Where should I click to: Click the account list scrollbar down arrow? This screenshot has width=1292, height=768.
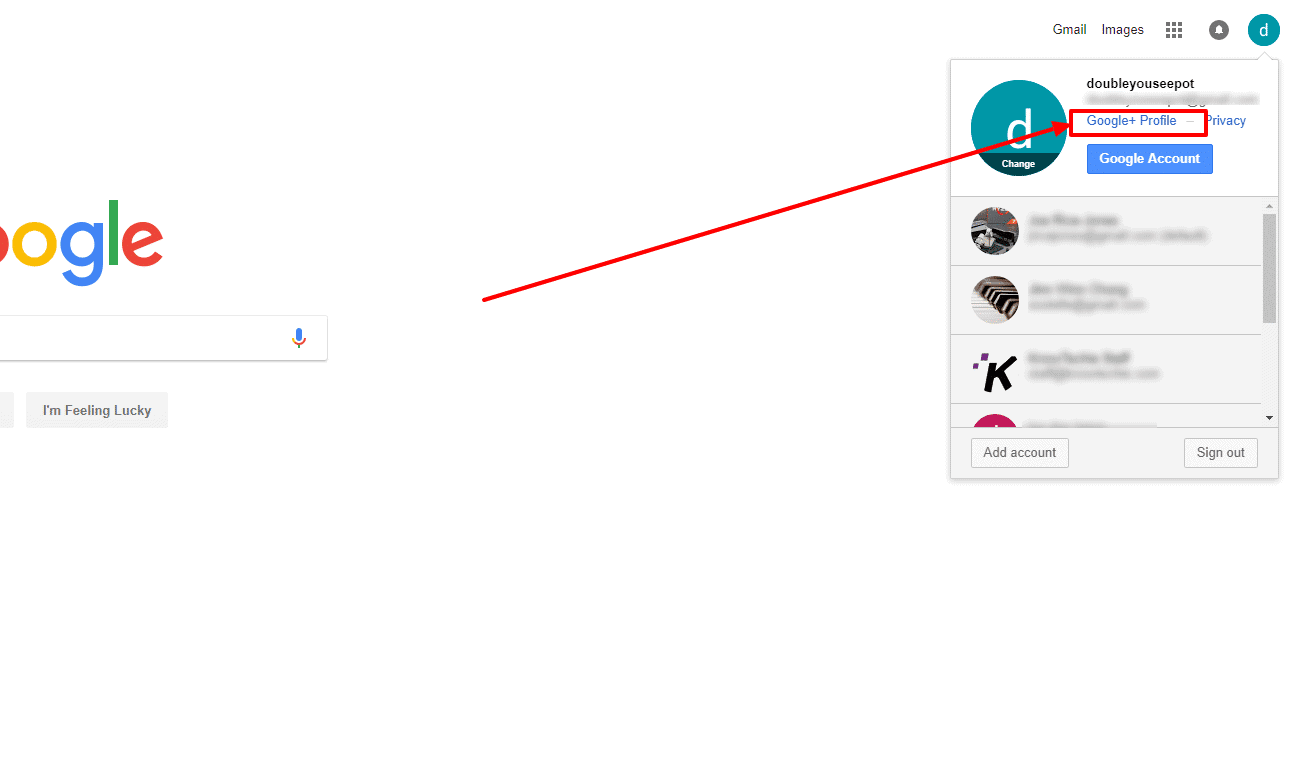[x=1269, y=418]
